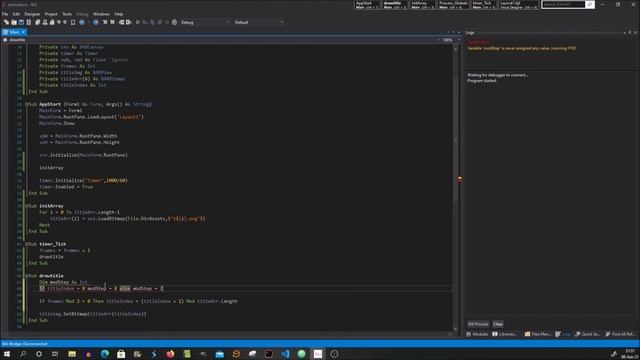Viewport: 640px width, 360px height.
Task: Click the Copy toolbar icon
Action: (38, 22)
